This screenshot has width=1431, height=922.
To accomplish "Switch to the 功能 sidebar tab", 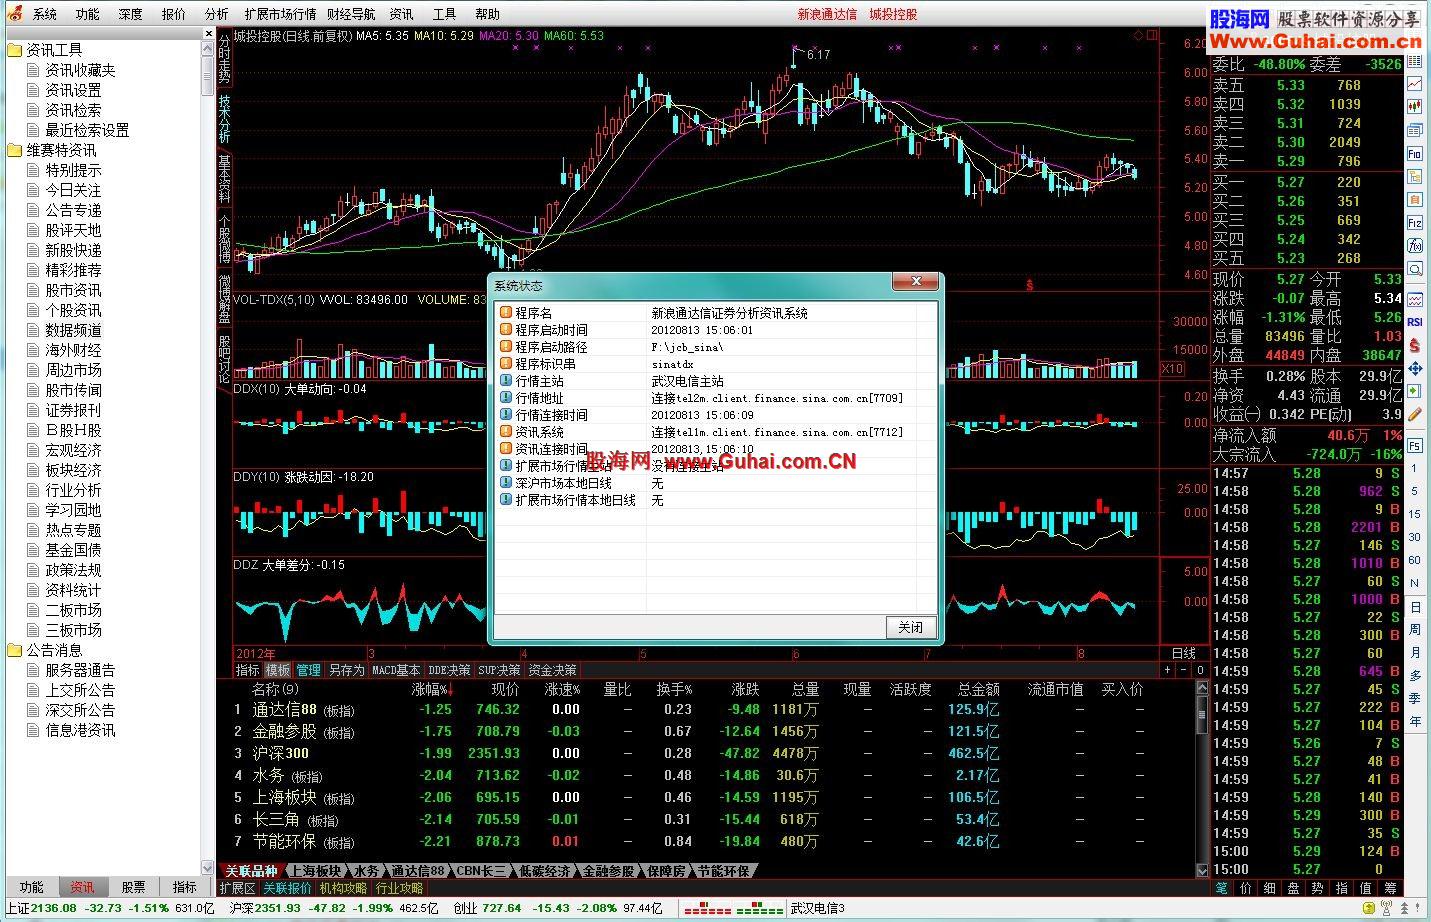I will (31, 887).
